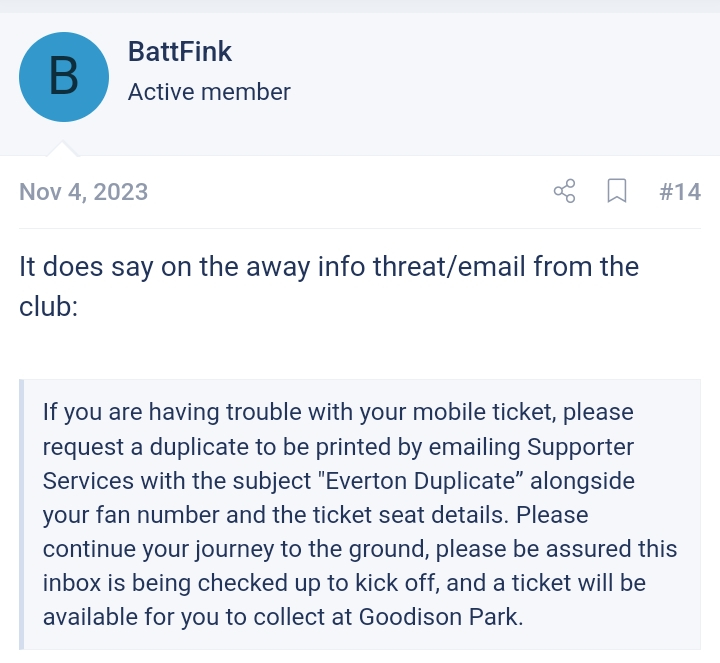720x663 pixels.
Task: Click the 'your fan number' line in the quote
Action: click(x=315, y=515)
